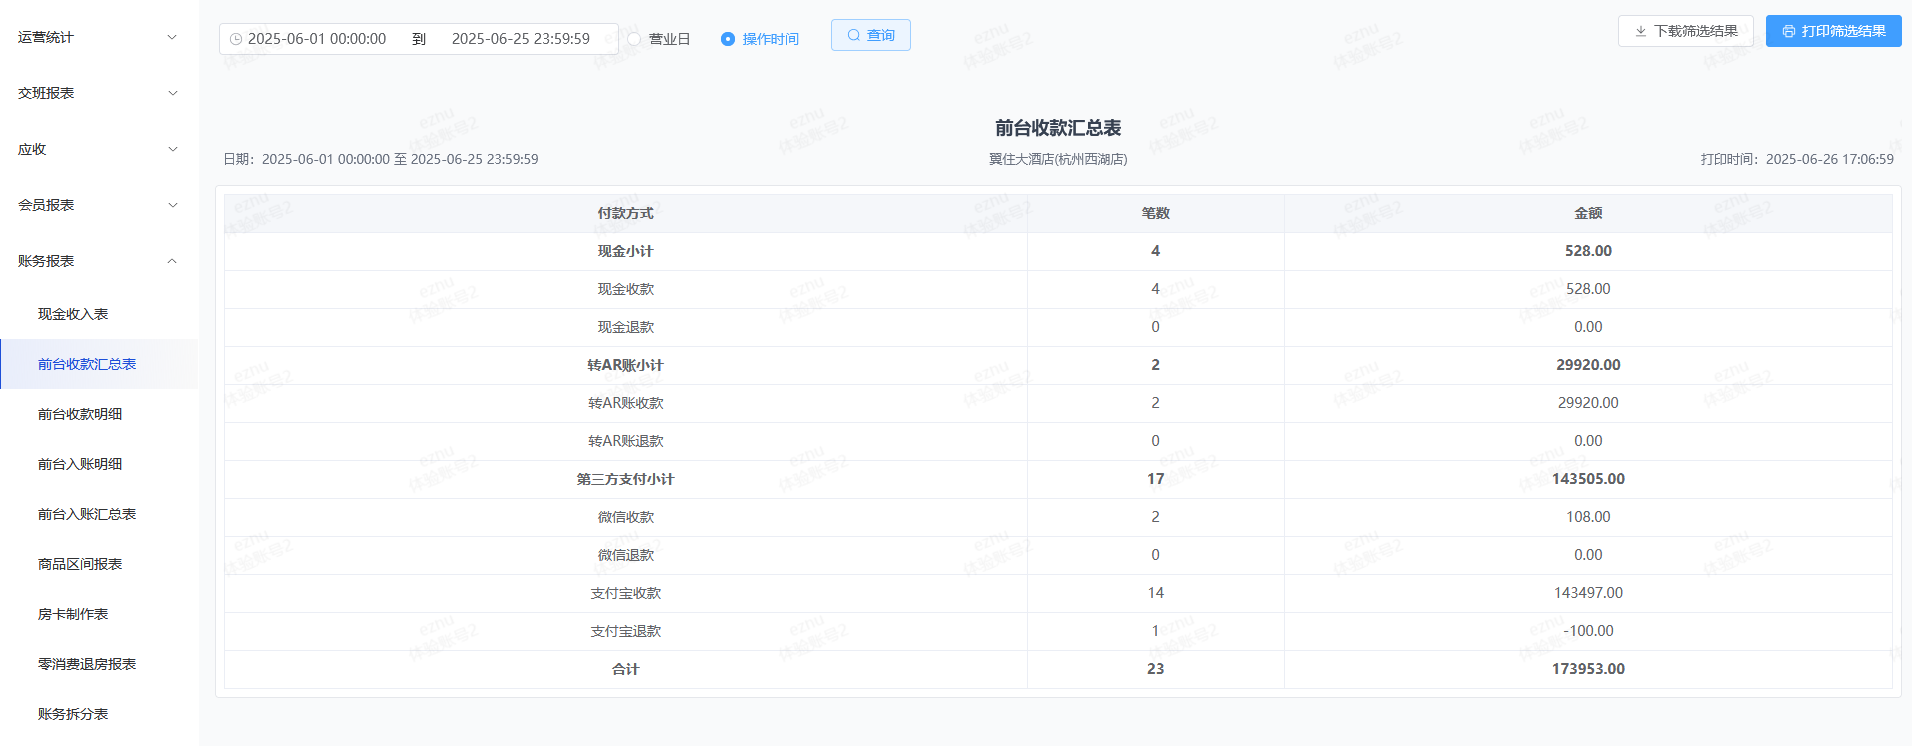Click the 现金小计 row label
Image resolution: width=1912 pixels, height=746 pixels.
click(x=625, y=251)
